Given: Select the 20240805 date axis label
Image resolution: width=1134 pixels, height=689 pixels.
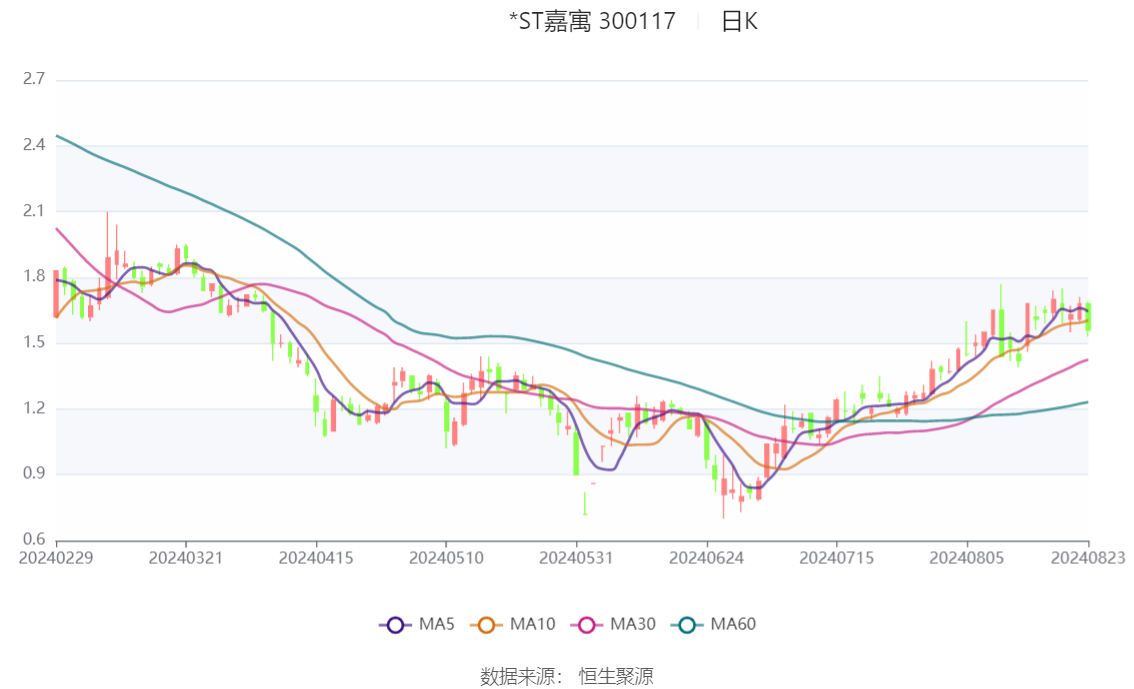Looking at the screenshot, I should (967, 558).
